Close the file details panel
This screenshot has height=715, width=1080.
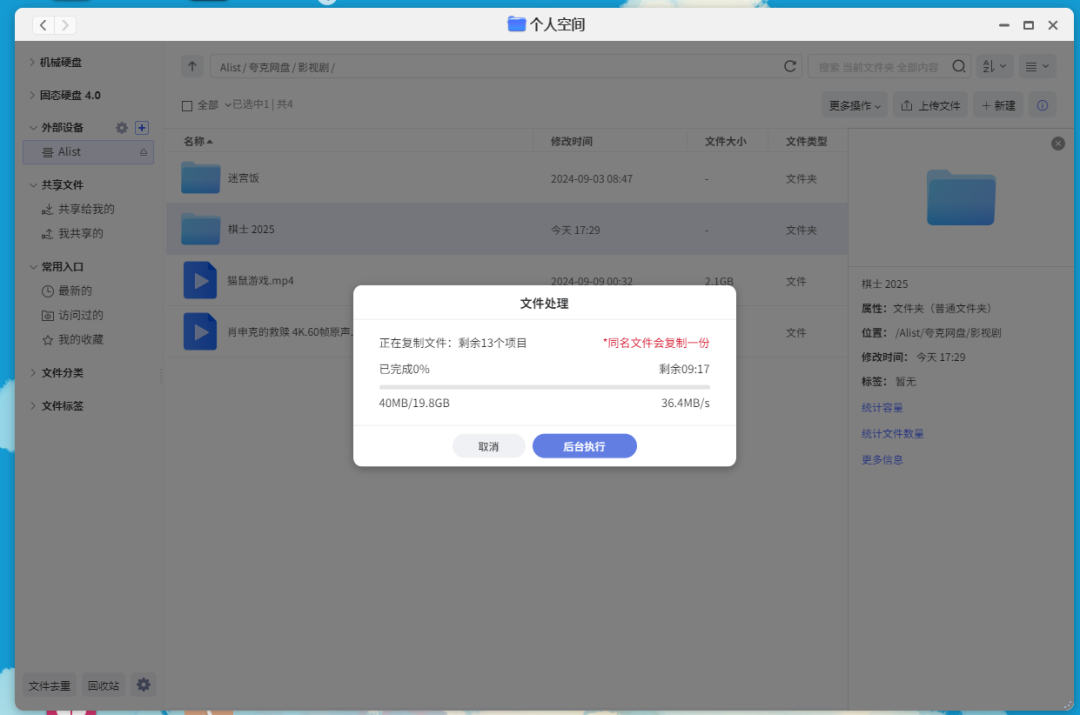coord(1058,143)
